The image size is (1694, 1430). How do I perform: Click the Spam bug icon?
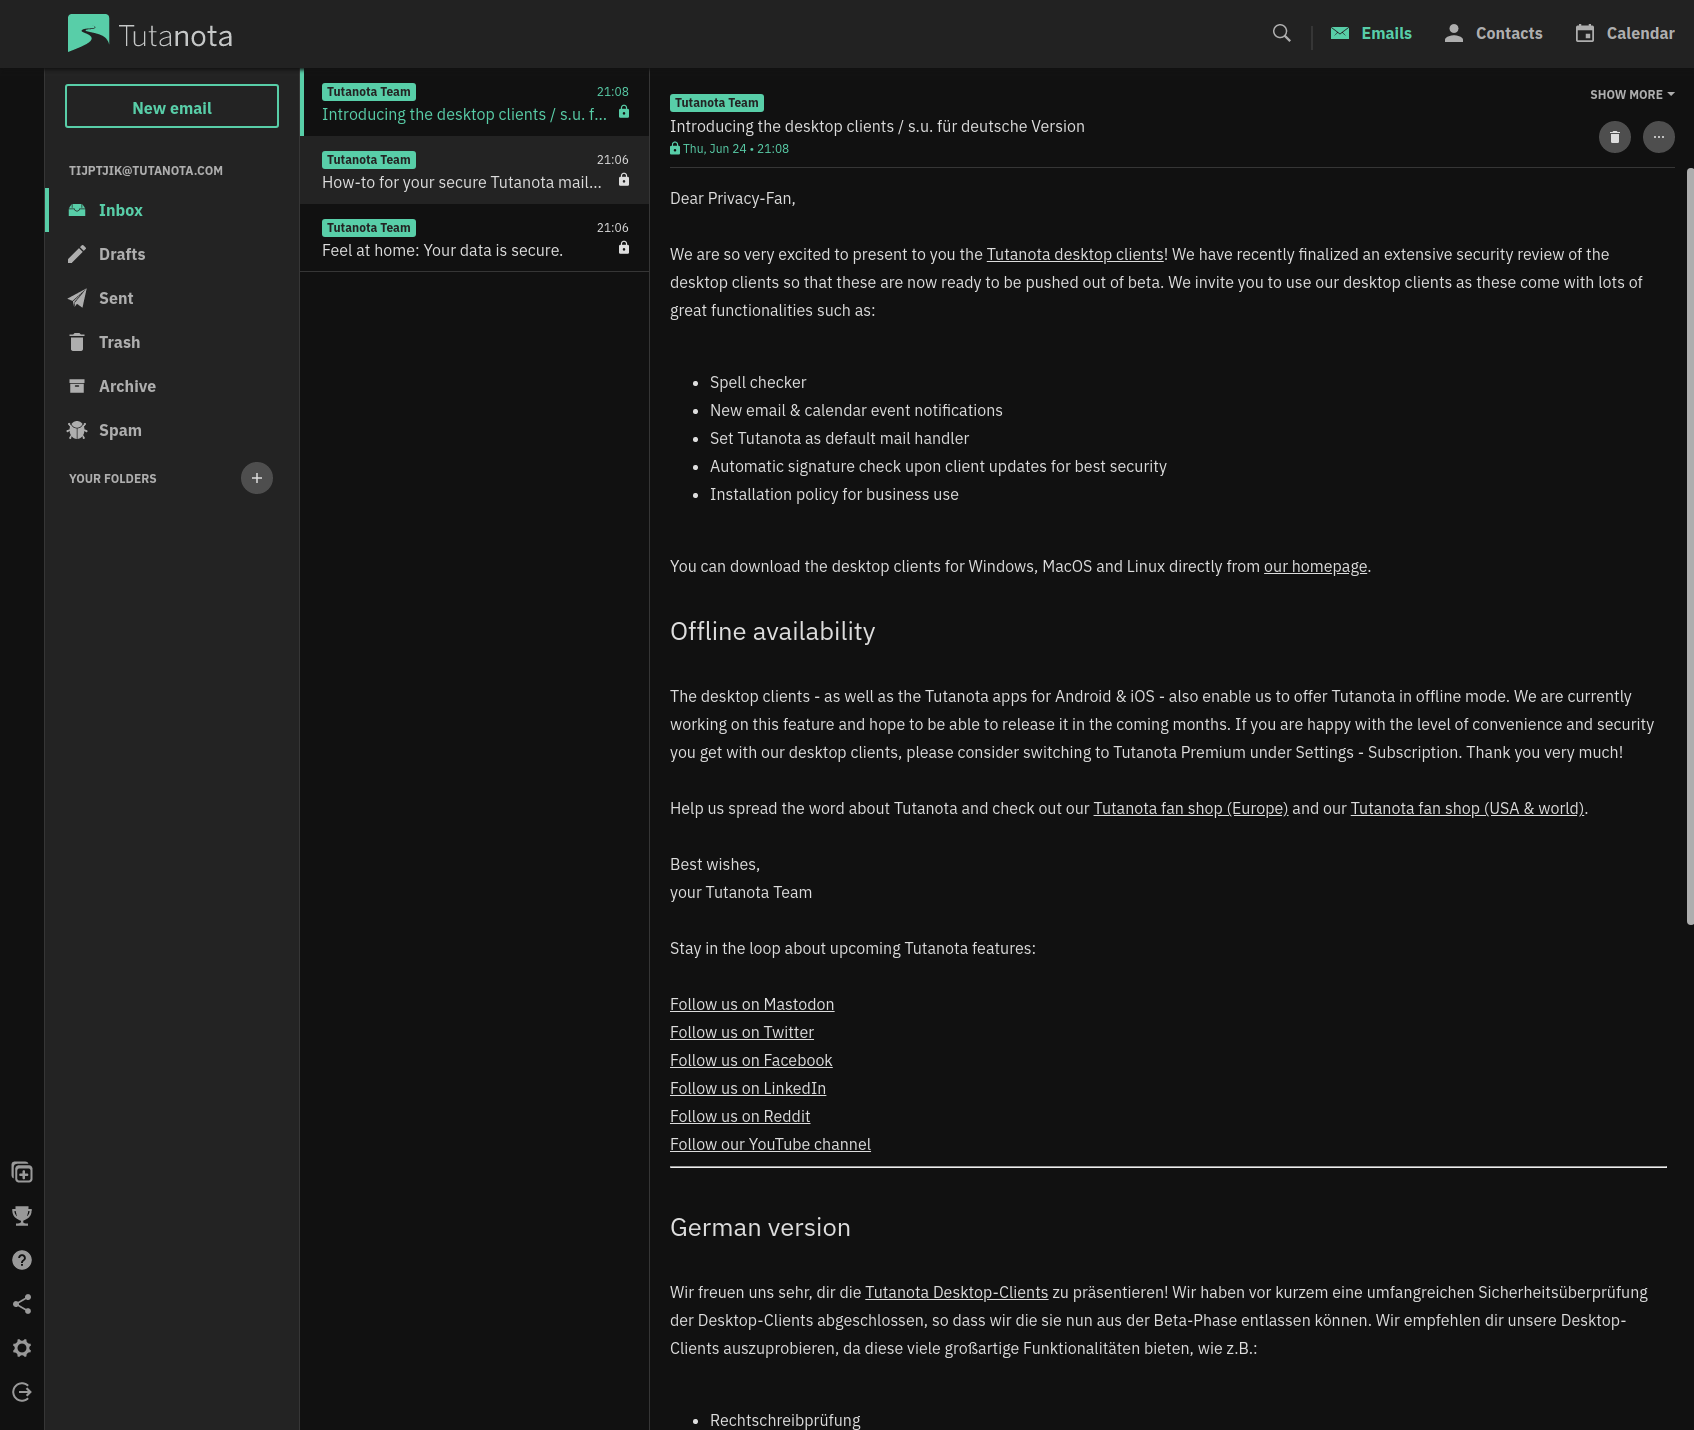(77, 430)
